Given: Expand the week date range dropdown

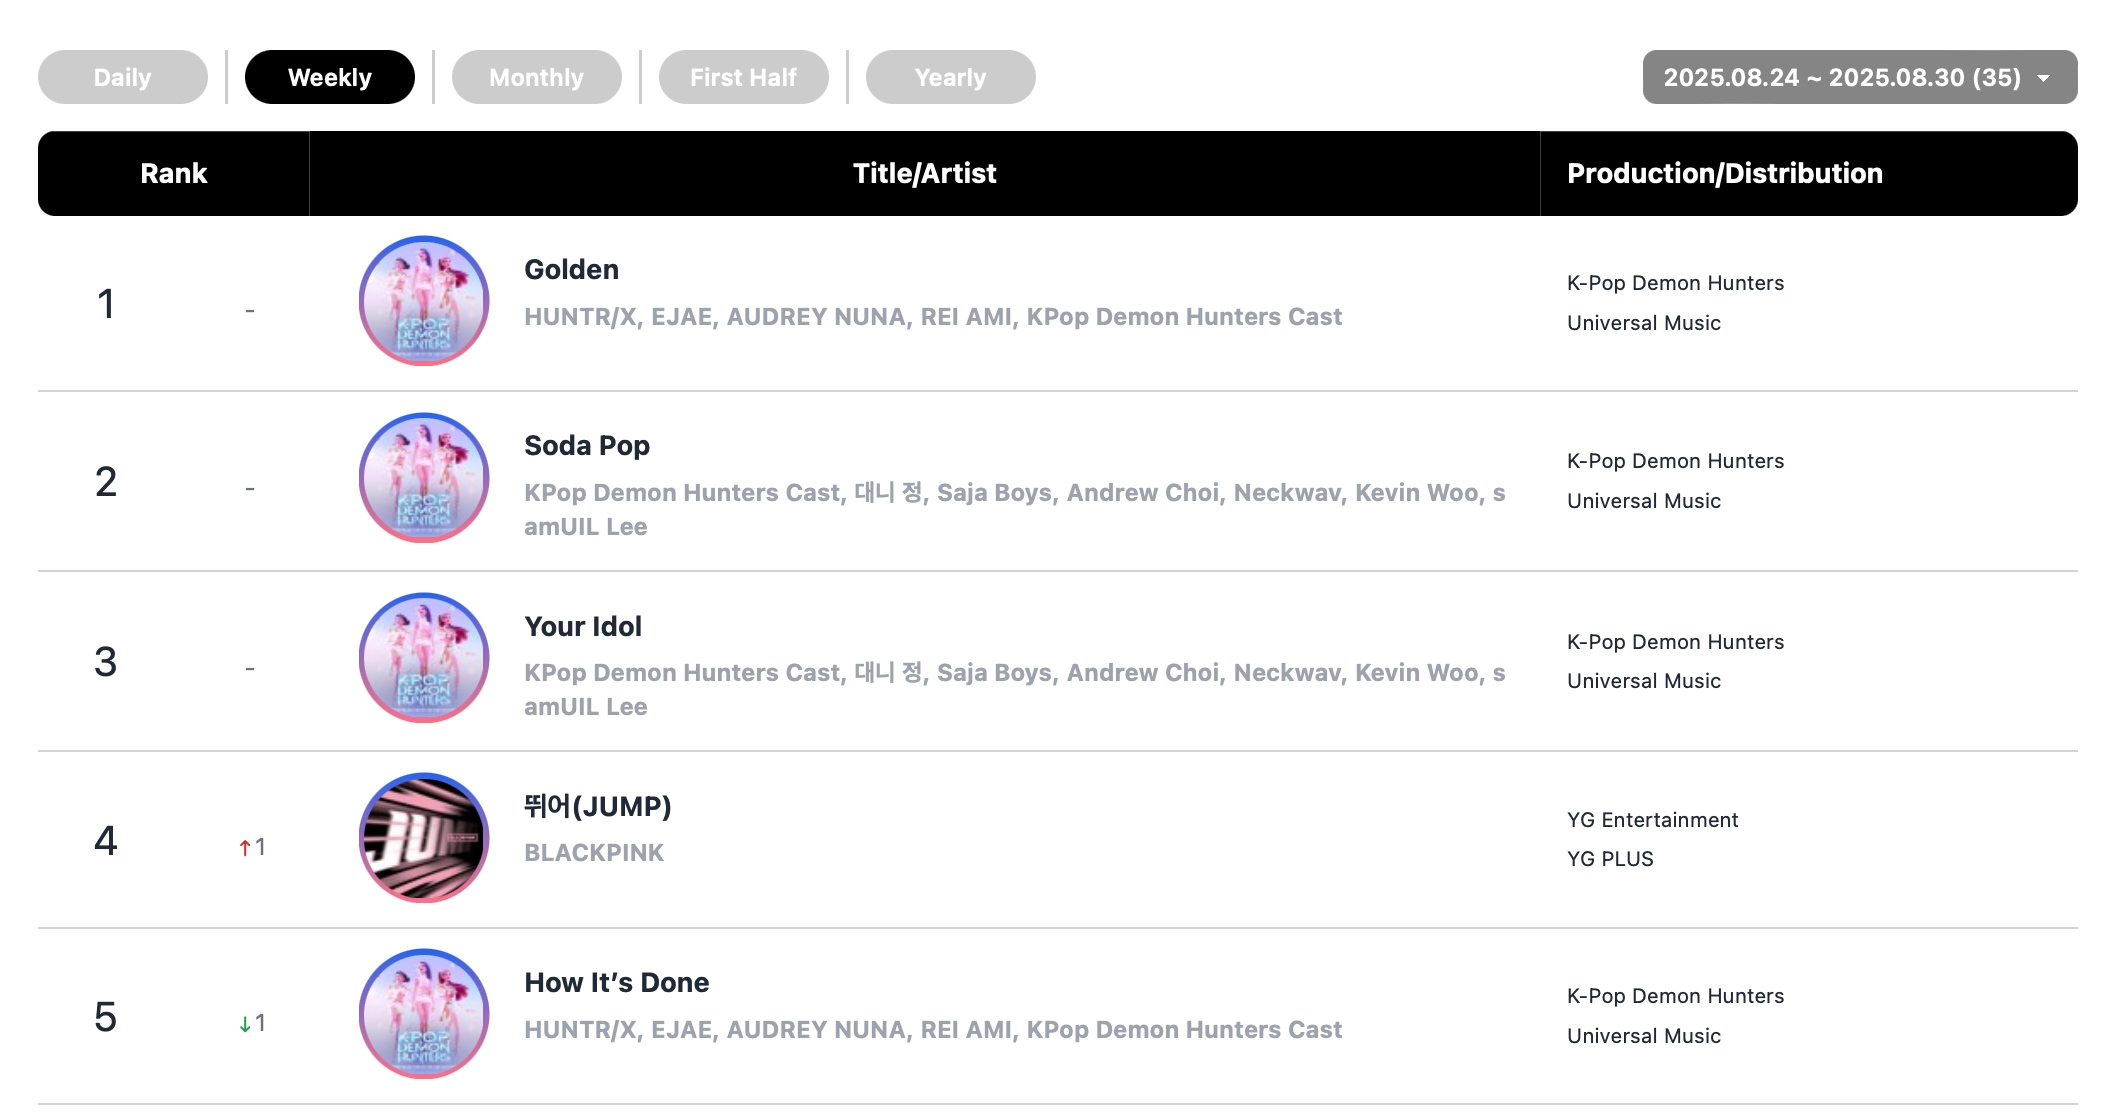Looking at the screenshot, I should [1860, 77].
